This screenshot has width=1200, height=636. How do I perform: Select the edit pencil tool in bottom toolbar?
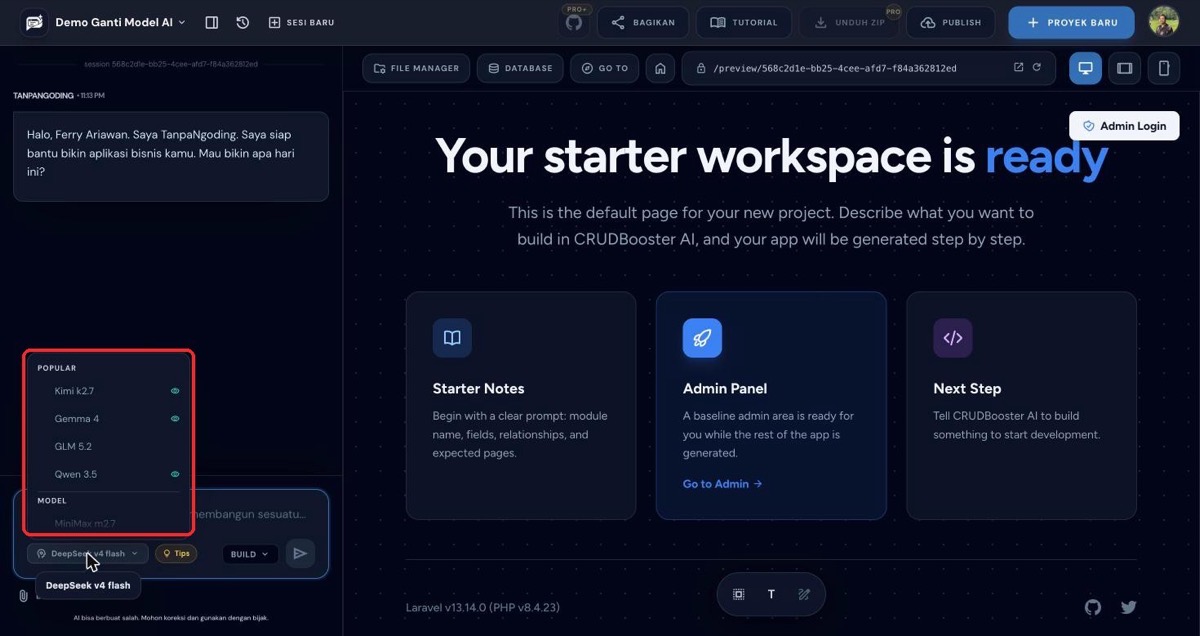point(804,594)
